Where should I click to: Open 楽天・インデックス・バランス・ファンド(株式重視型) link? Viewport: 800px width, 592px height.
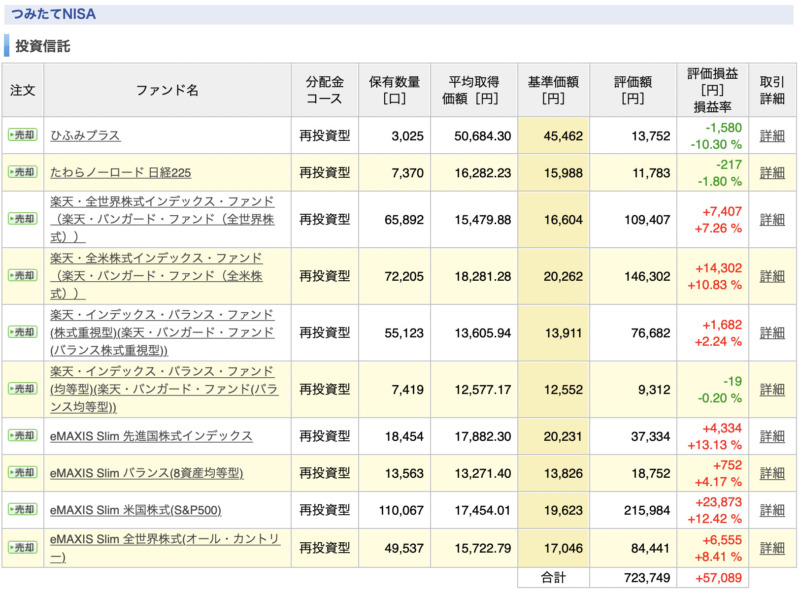click(162, 332)
